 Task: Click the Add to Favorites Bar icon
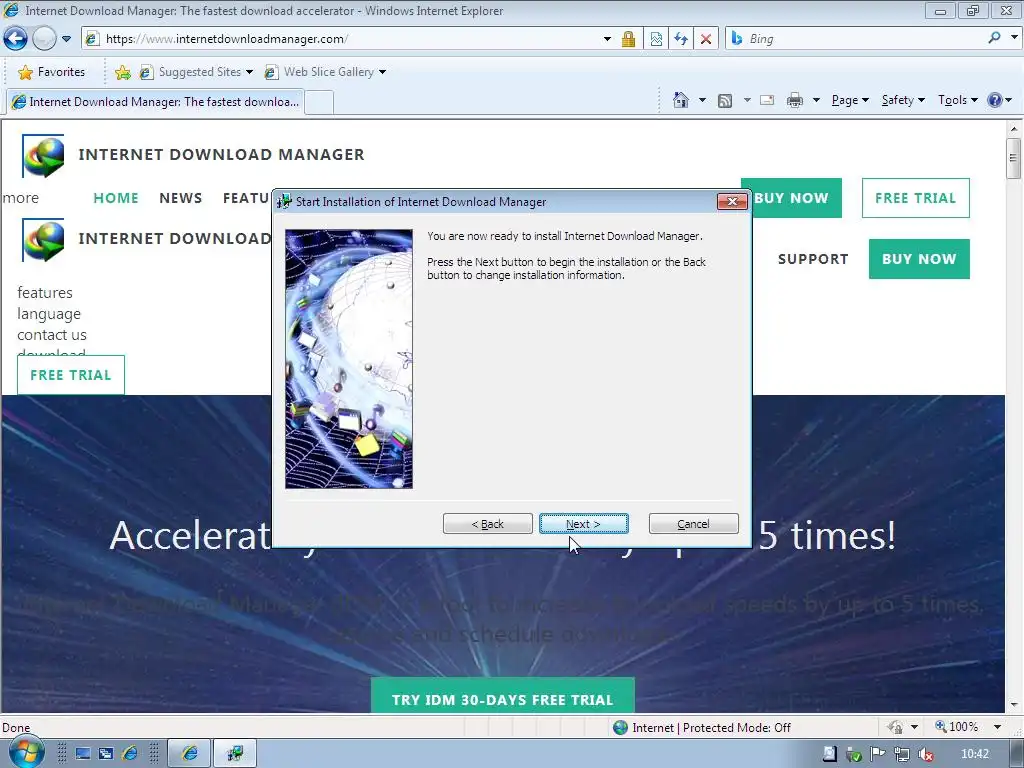pyautogui.click(x=122, y=72)
